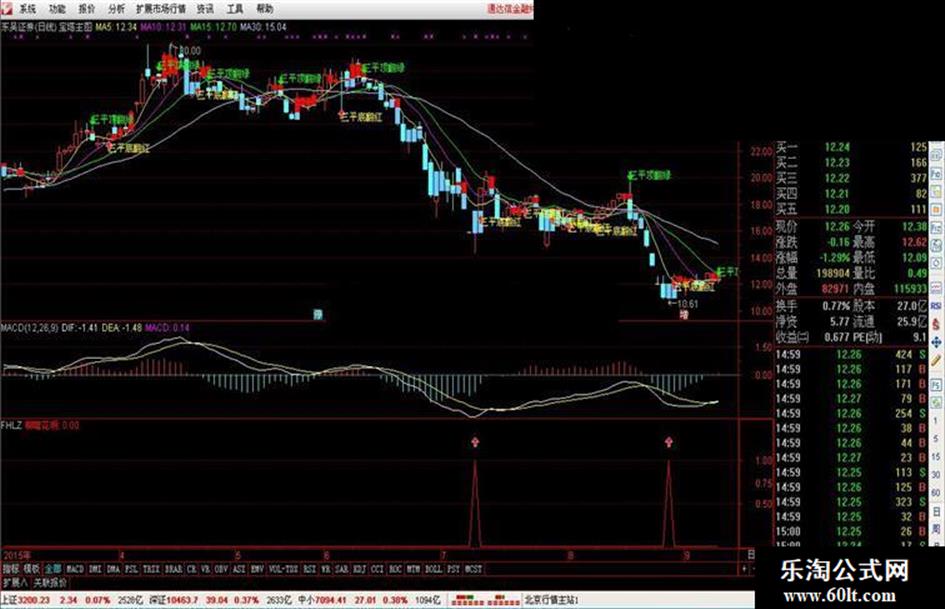Image resolution: width=945 pixels, height=609 pixels.
Task: Switch to 1-minute period in sidebar
Action: point(936,420)
